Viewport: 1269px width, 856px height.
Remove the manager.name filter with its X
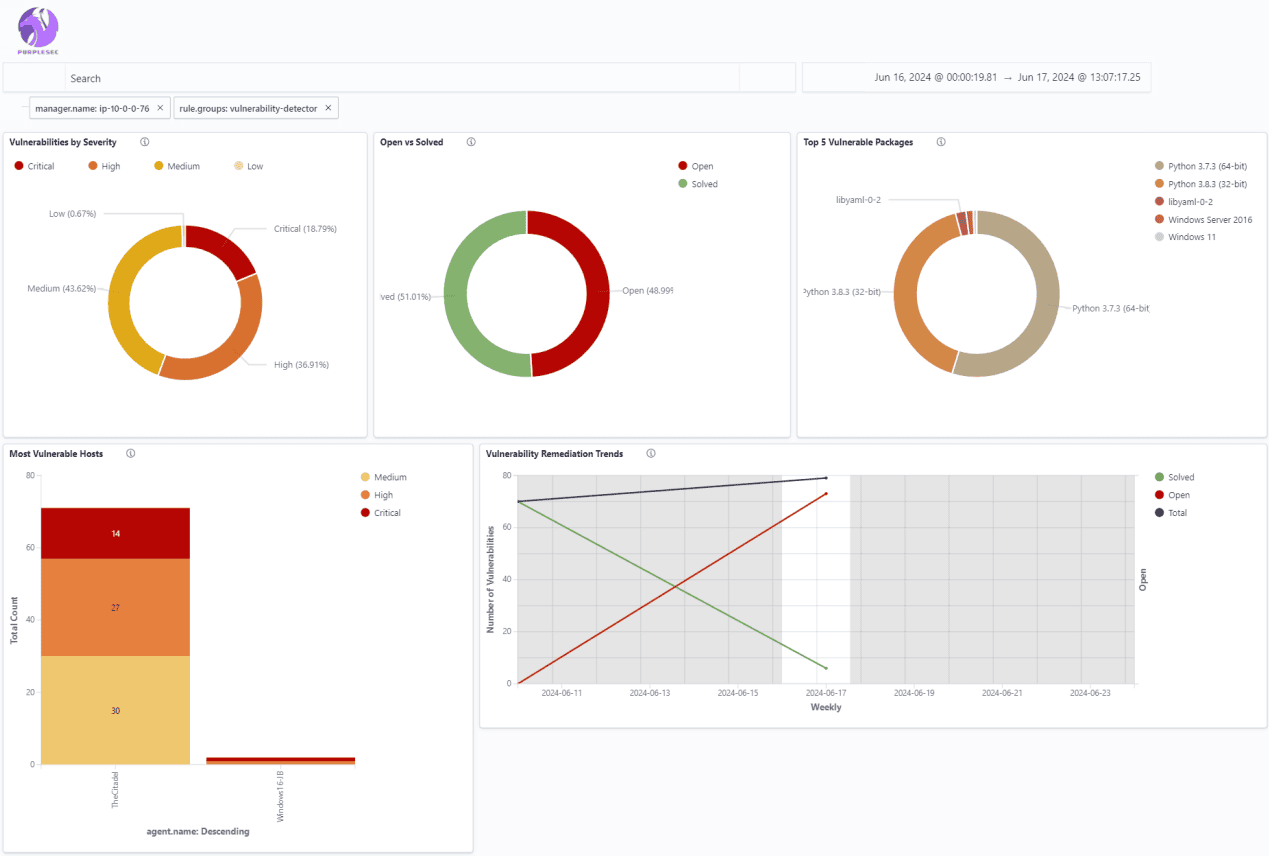click(x=160, y=108)
